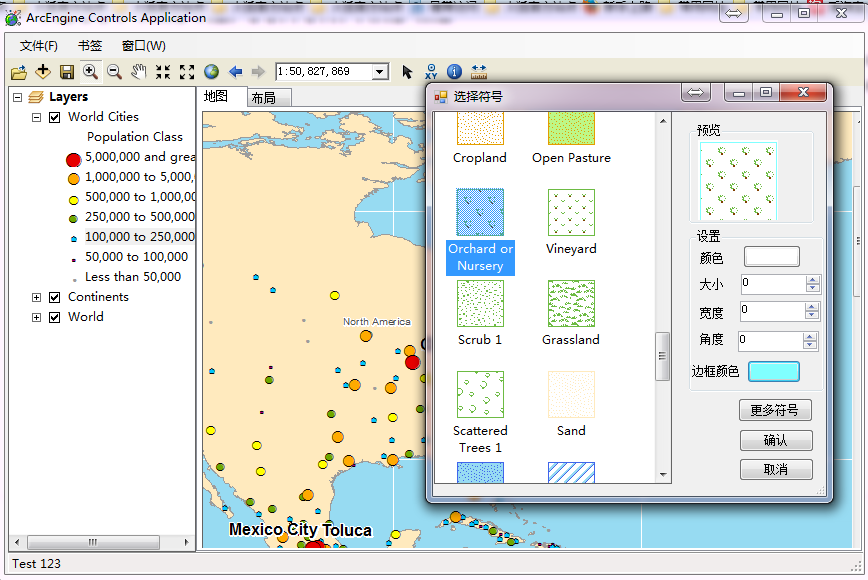868x580 pixels.
Task: Choose the Sand symbol thumbnail
Action: pyautogui.click(x=571, y=395)
